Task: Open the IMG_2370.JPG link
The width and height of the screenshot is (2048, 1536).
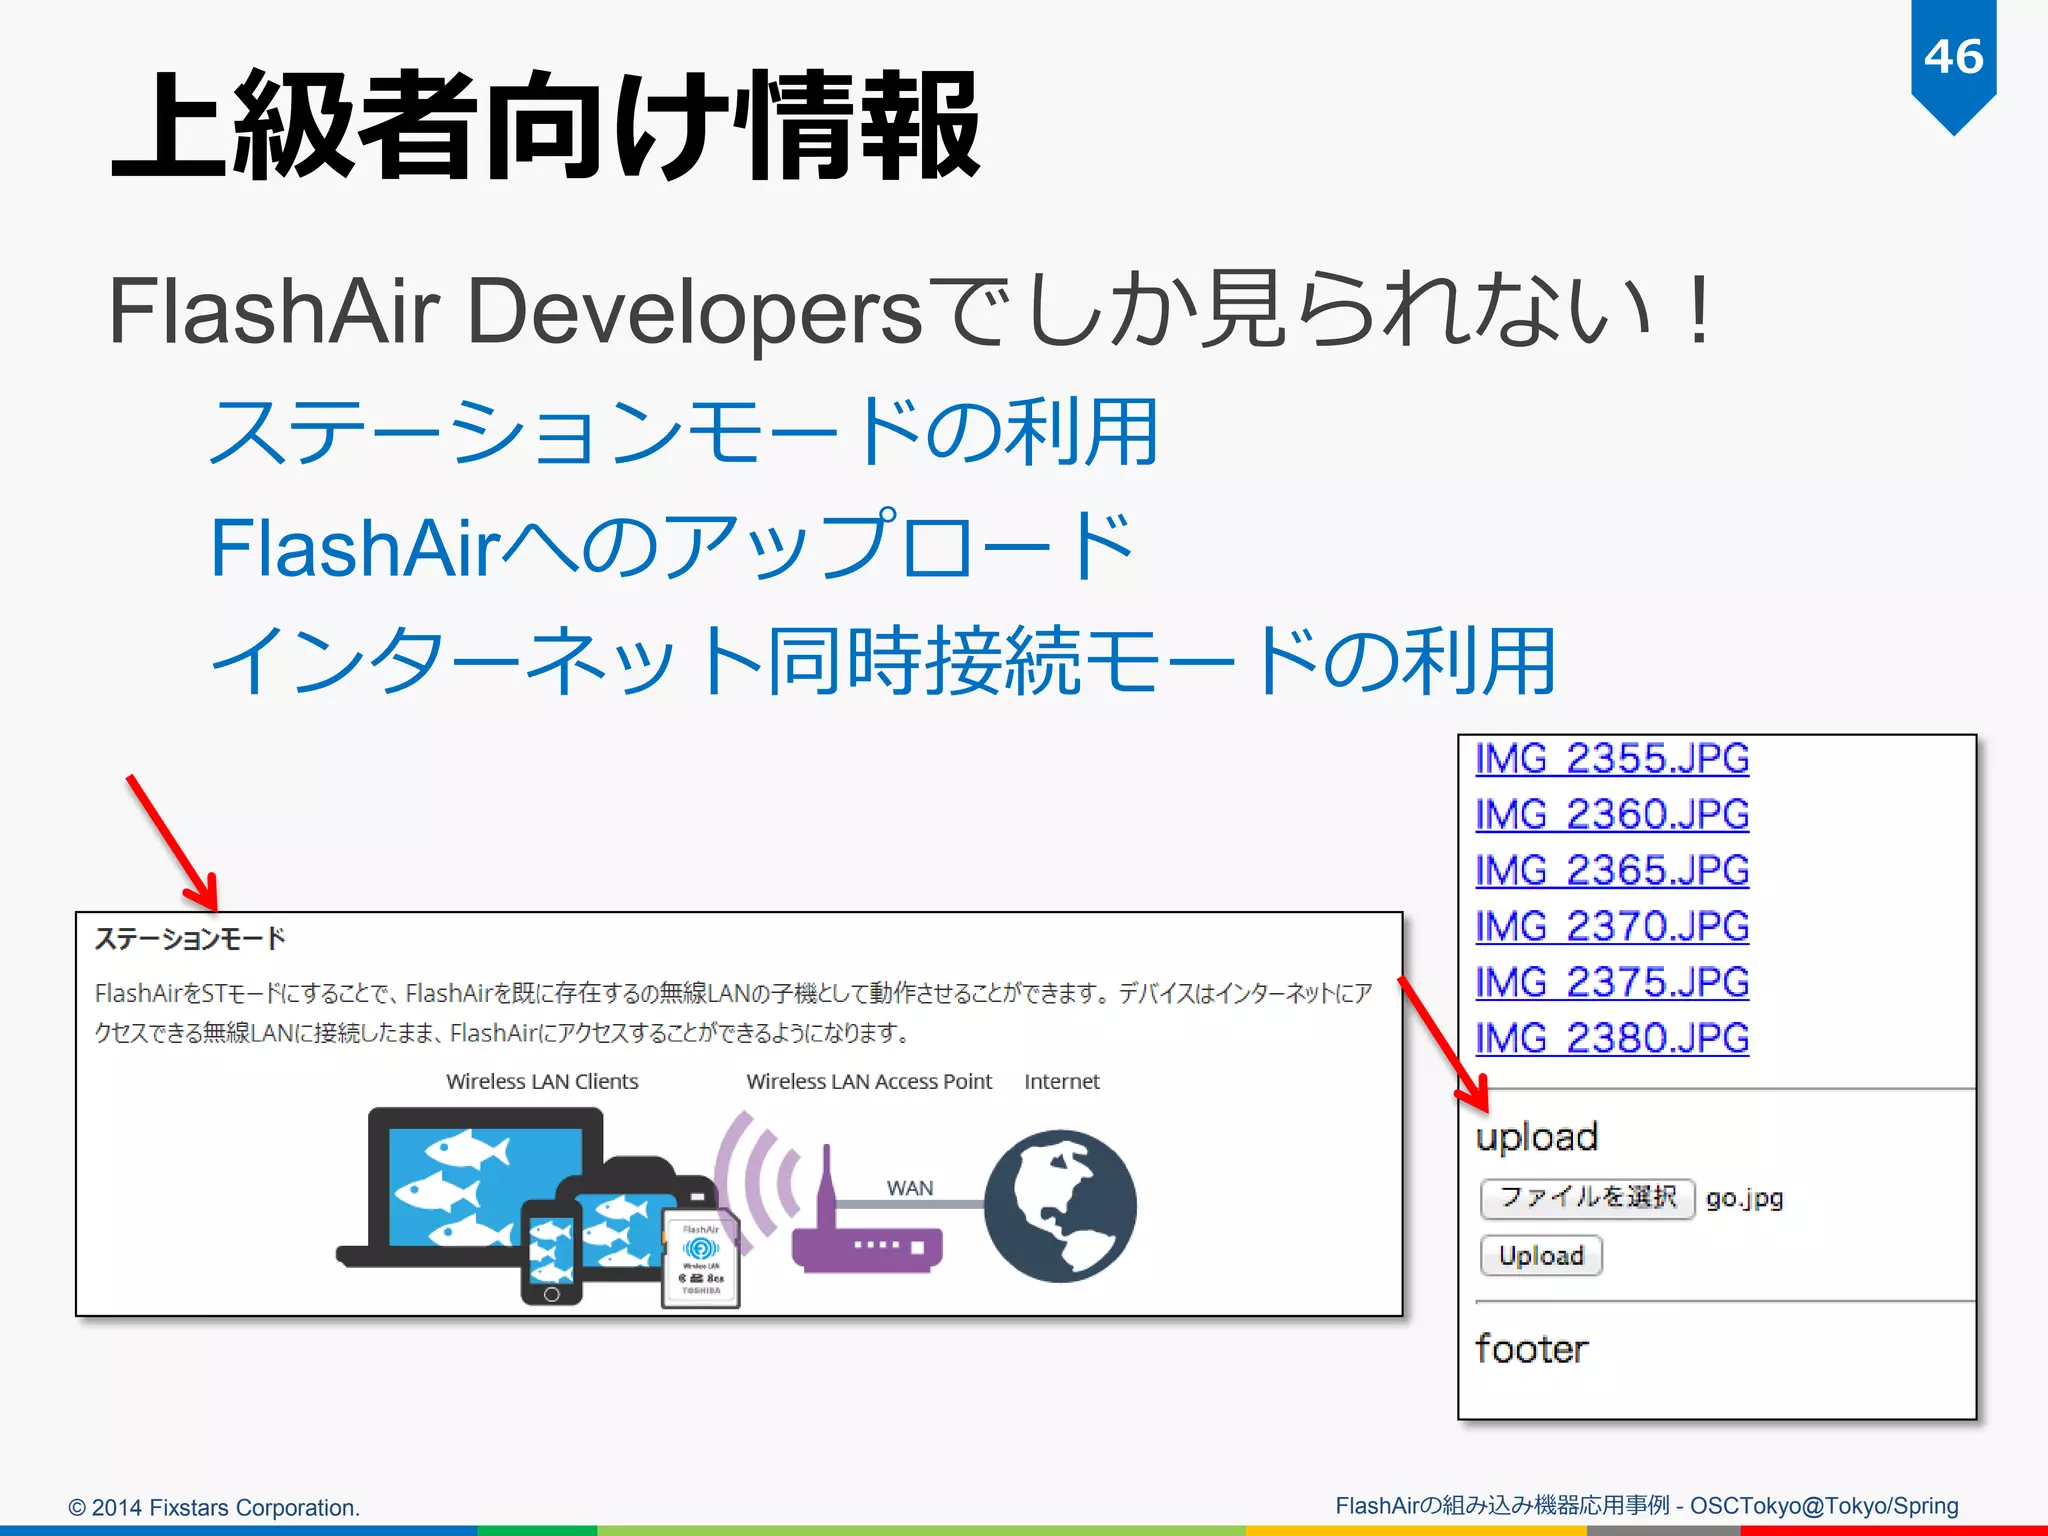Action: 1612,927
